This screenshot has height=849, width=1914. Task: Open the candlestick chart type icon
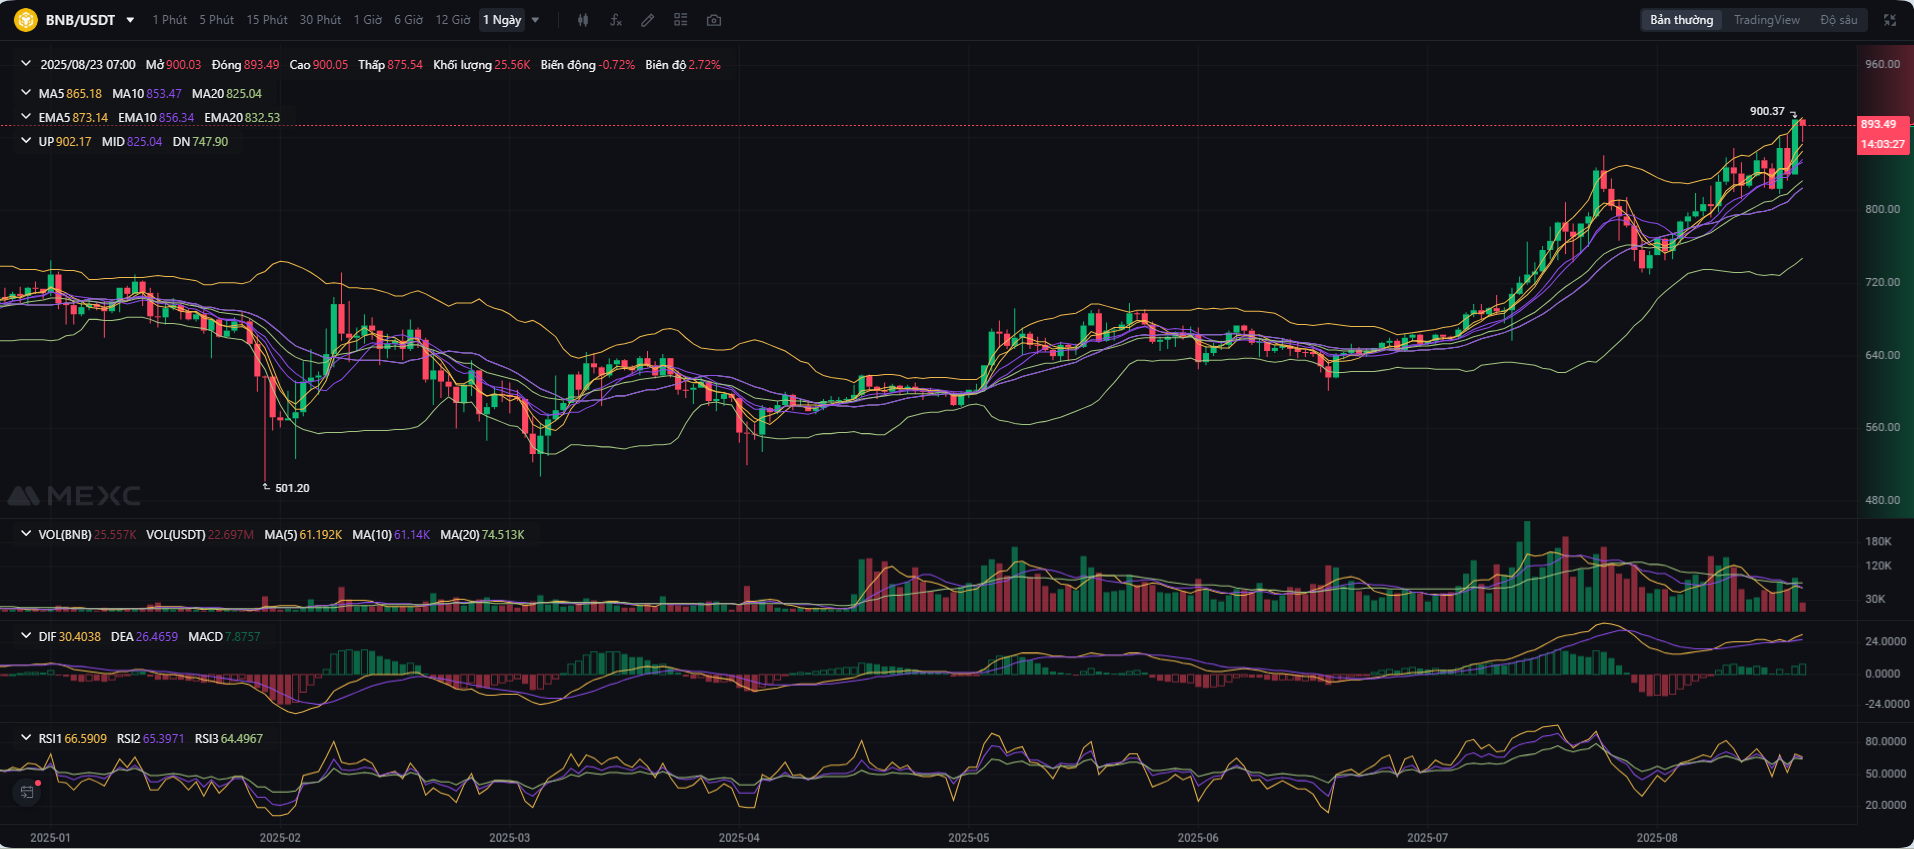[x=583, y=20]
